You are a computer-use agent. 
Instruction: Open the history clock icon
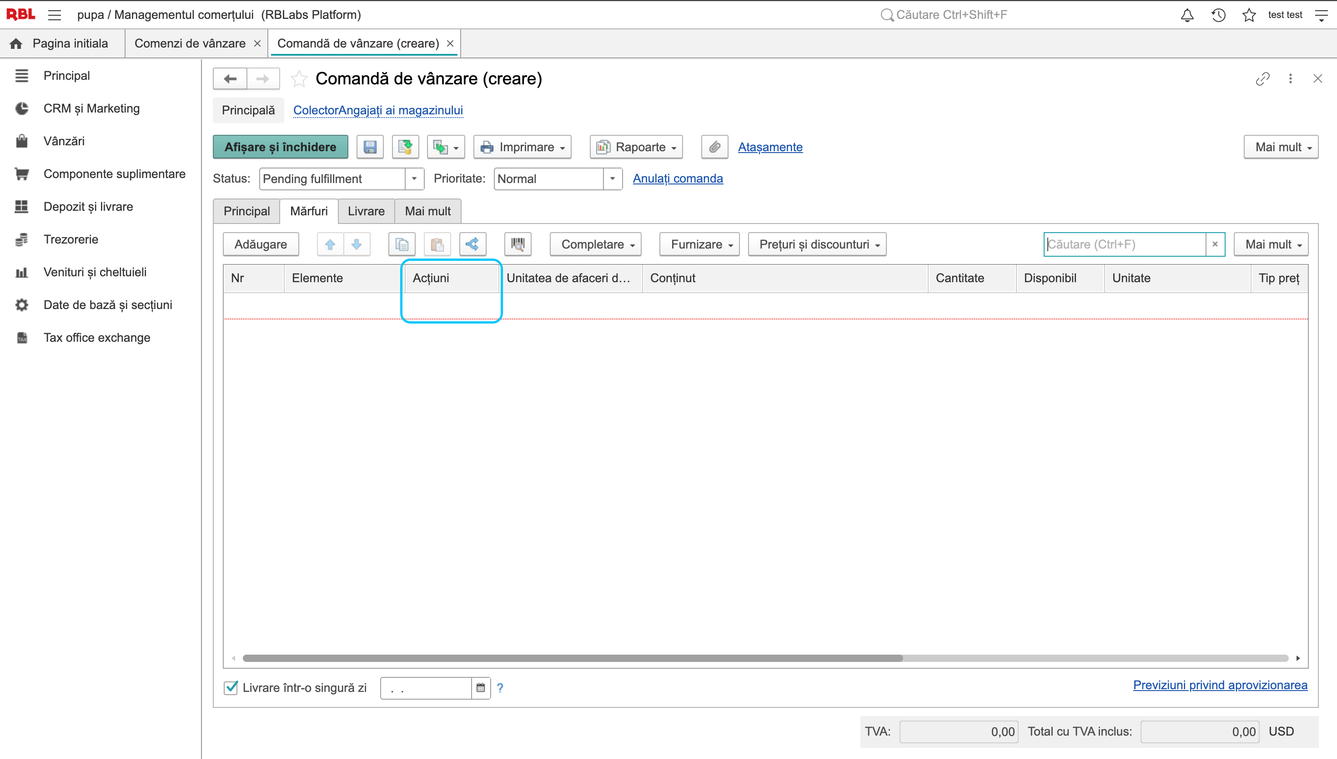(x=1218, y=15)
